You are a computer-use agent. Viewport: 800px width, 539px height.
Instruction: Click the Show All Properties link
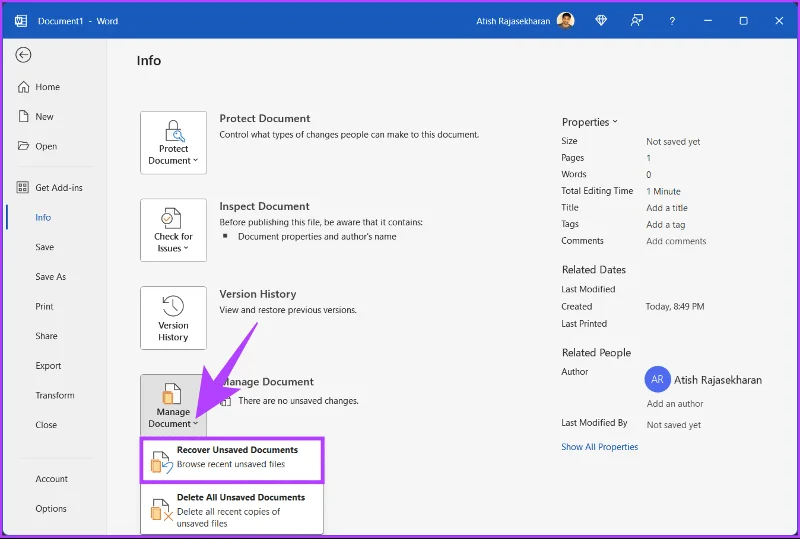(599, 447)
